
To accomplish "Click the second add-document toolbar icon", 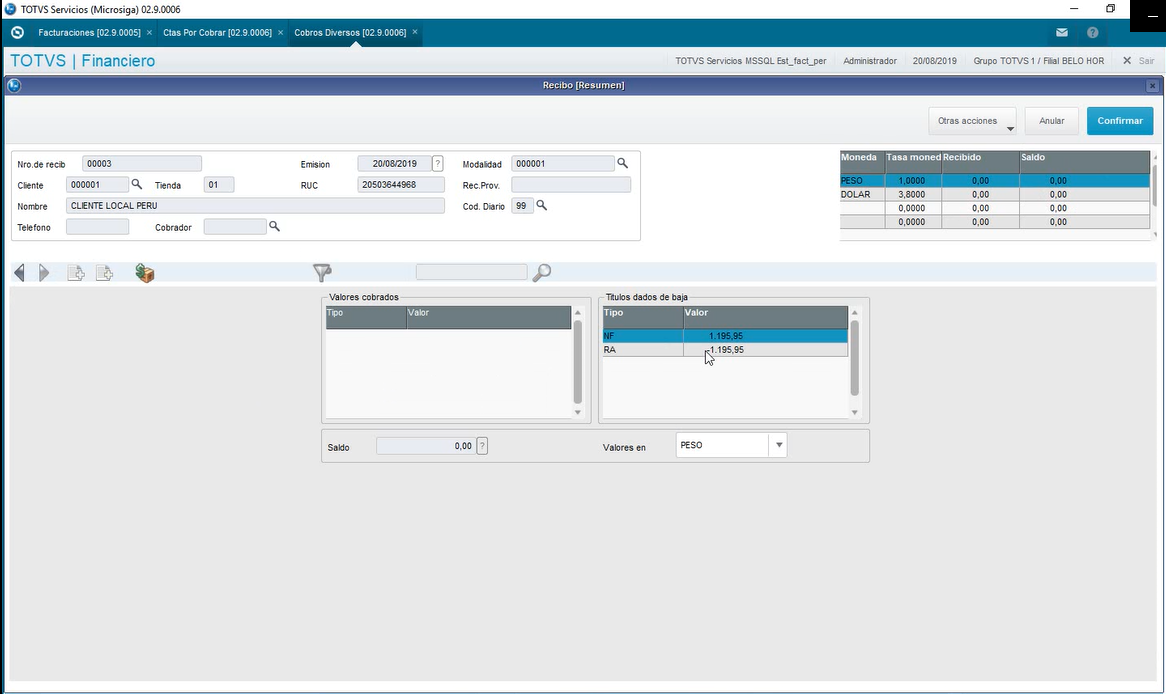I will (x=104, y=273).
